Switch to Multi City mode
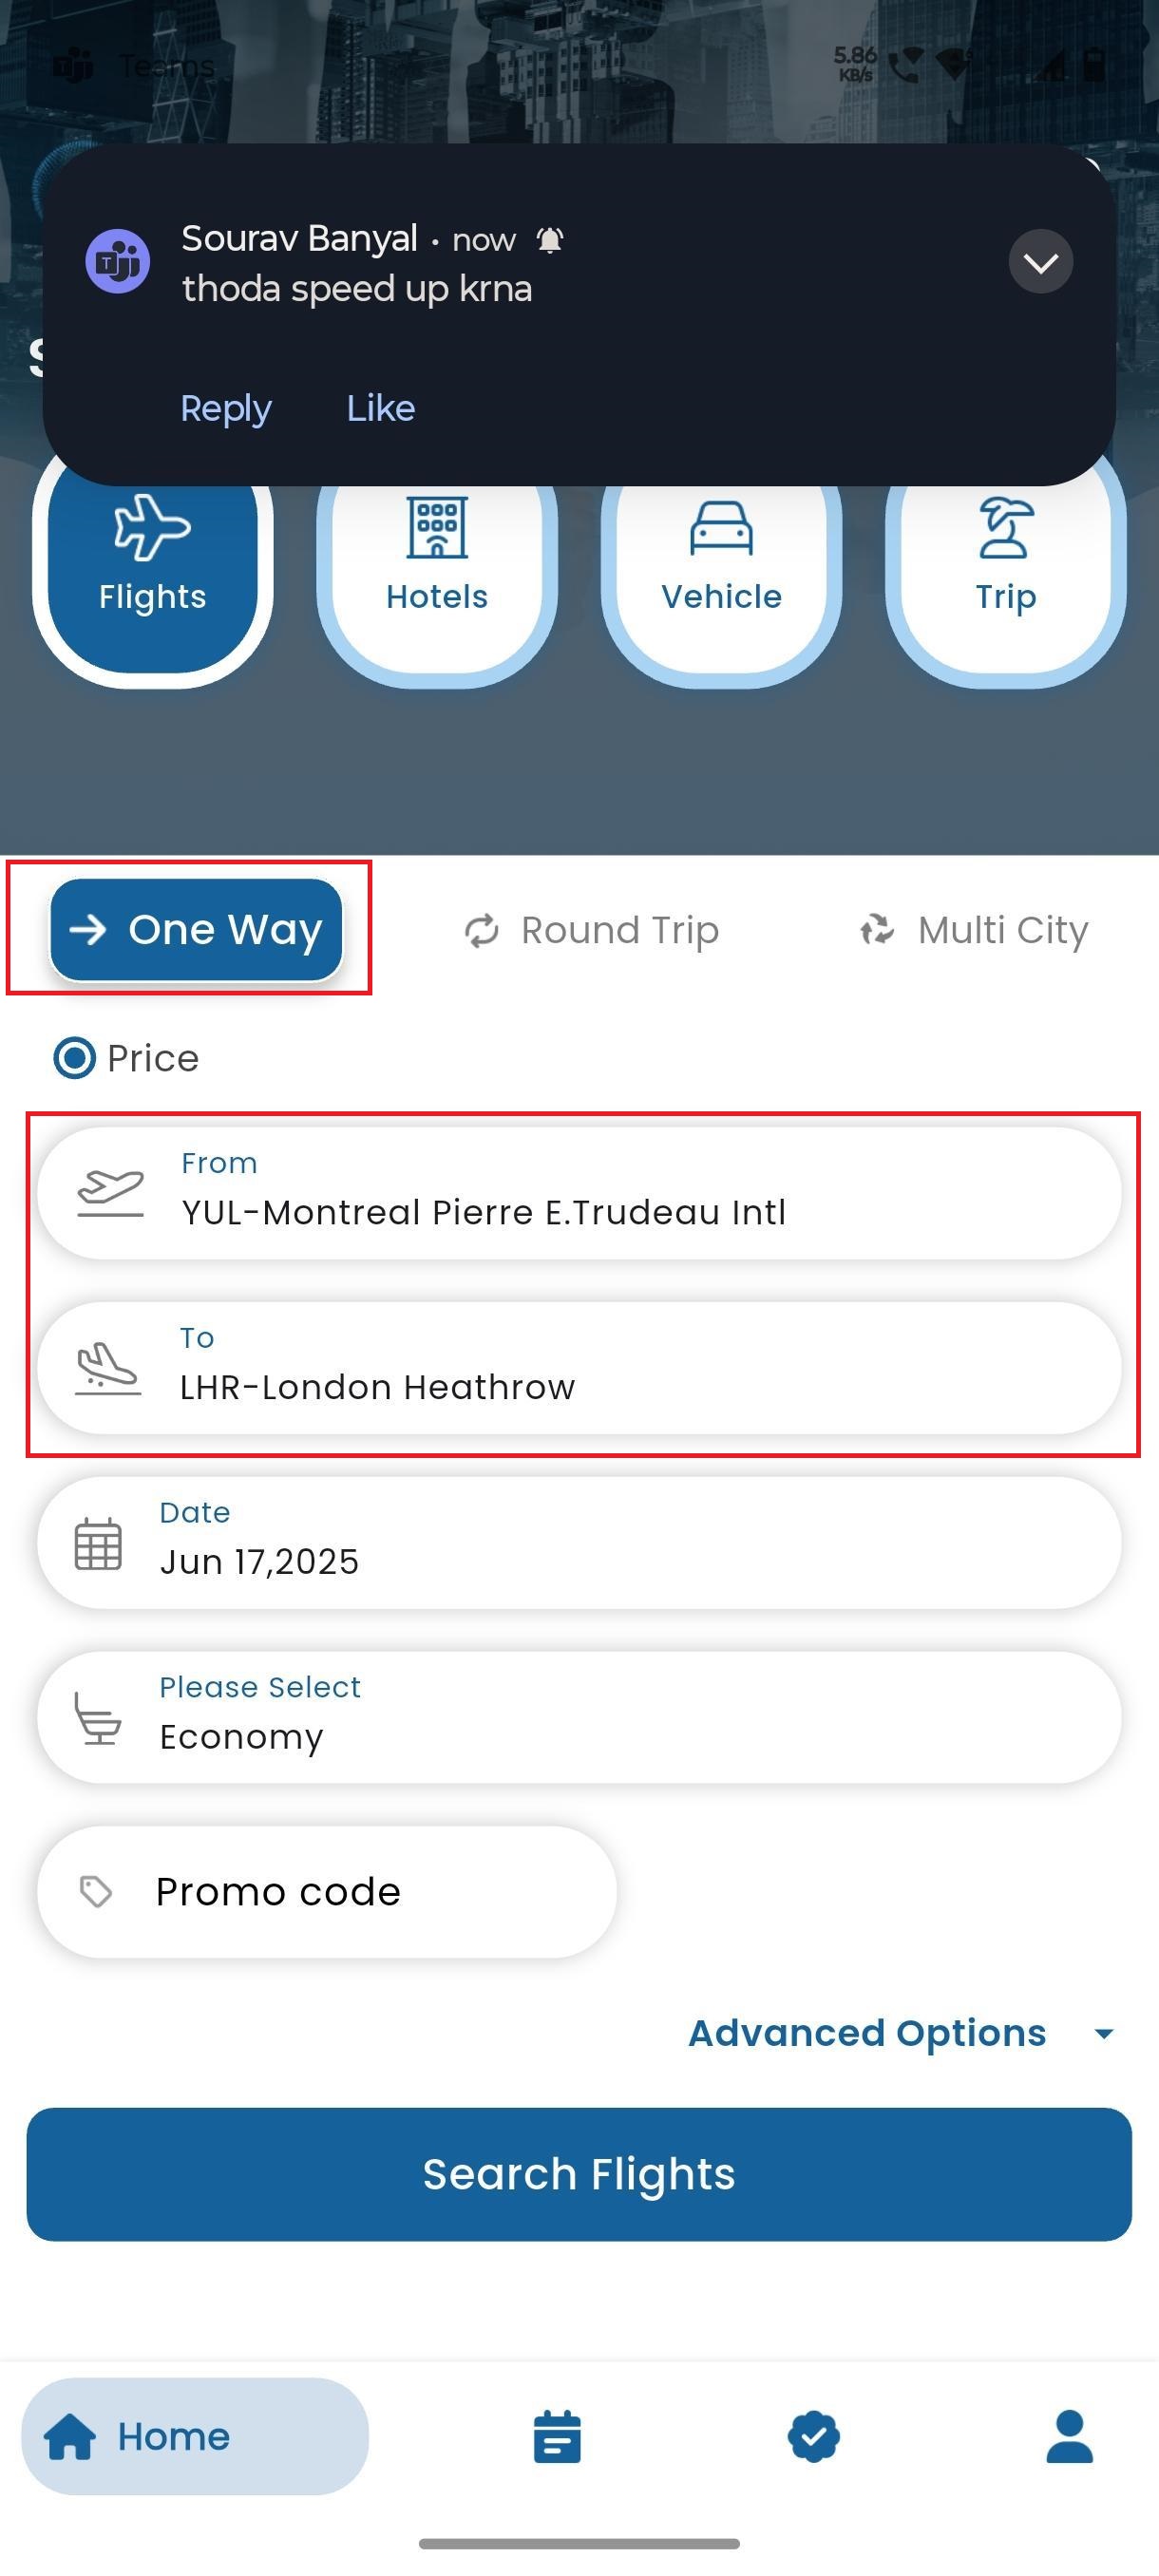Screen dimensions: 1159x2576 973,930
